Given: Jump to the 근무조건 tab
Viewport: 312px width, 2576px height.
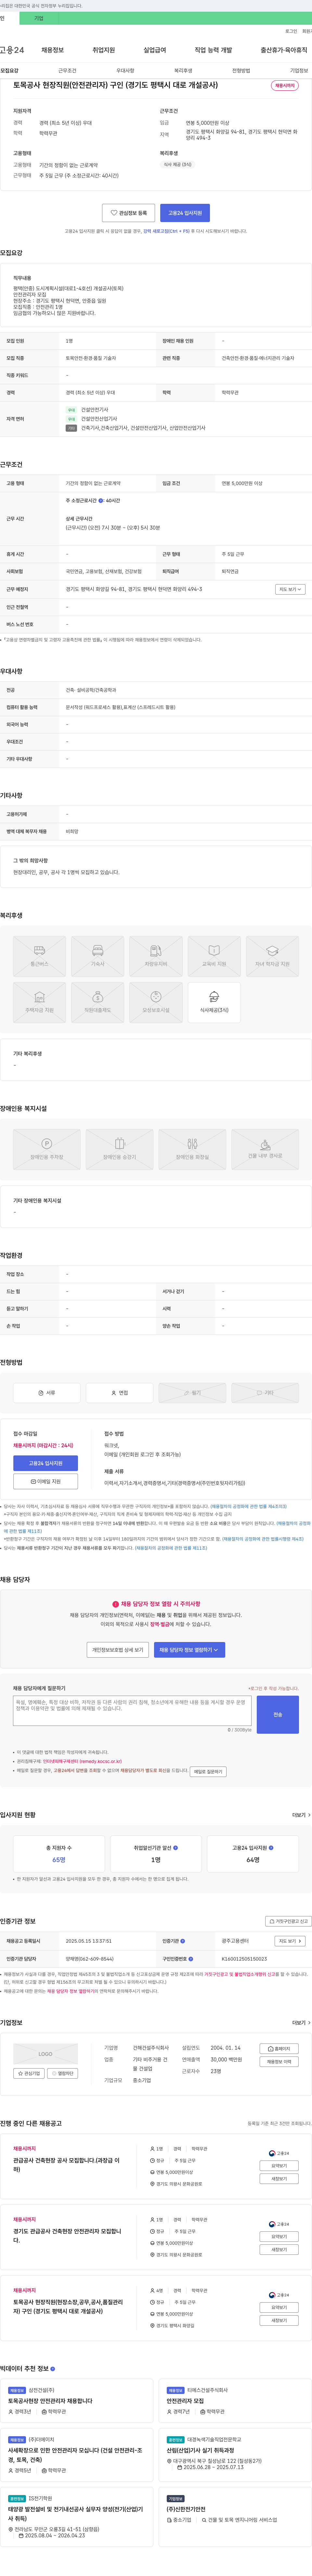Looking at the screenshot, I should pos(67,71).
